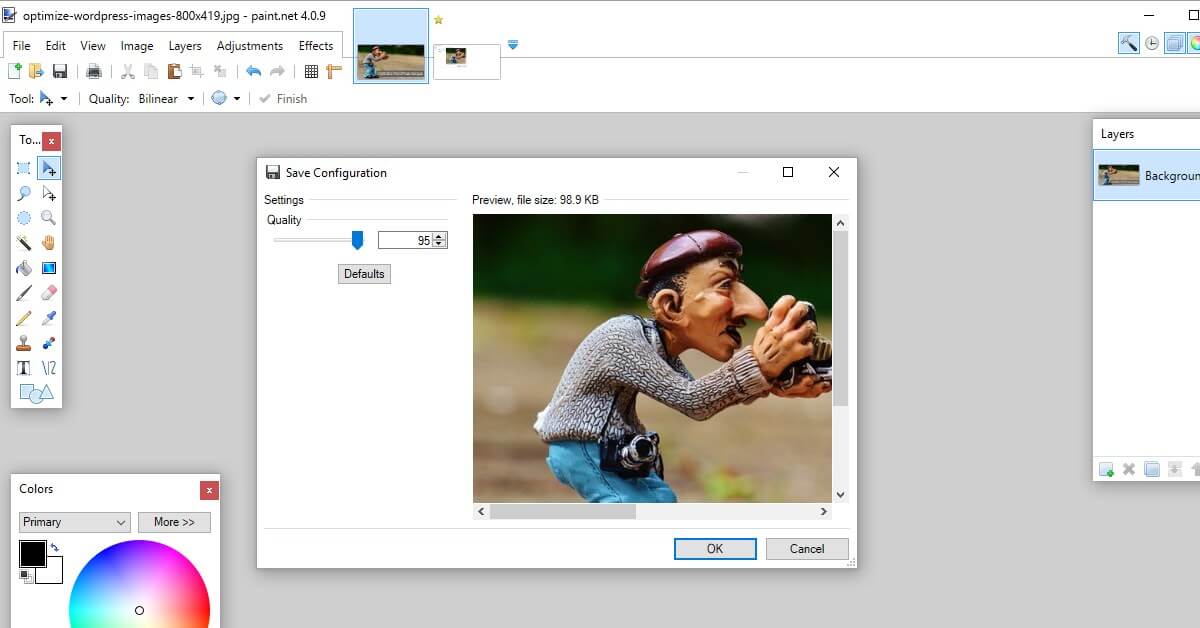Open the View menu
This screenshot has width=1200, height=628.
pyautogui.click(x=93, y=46)
